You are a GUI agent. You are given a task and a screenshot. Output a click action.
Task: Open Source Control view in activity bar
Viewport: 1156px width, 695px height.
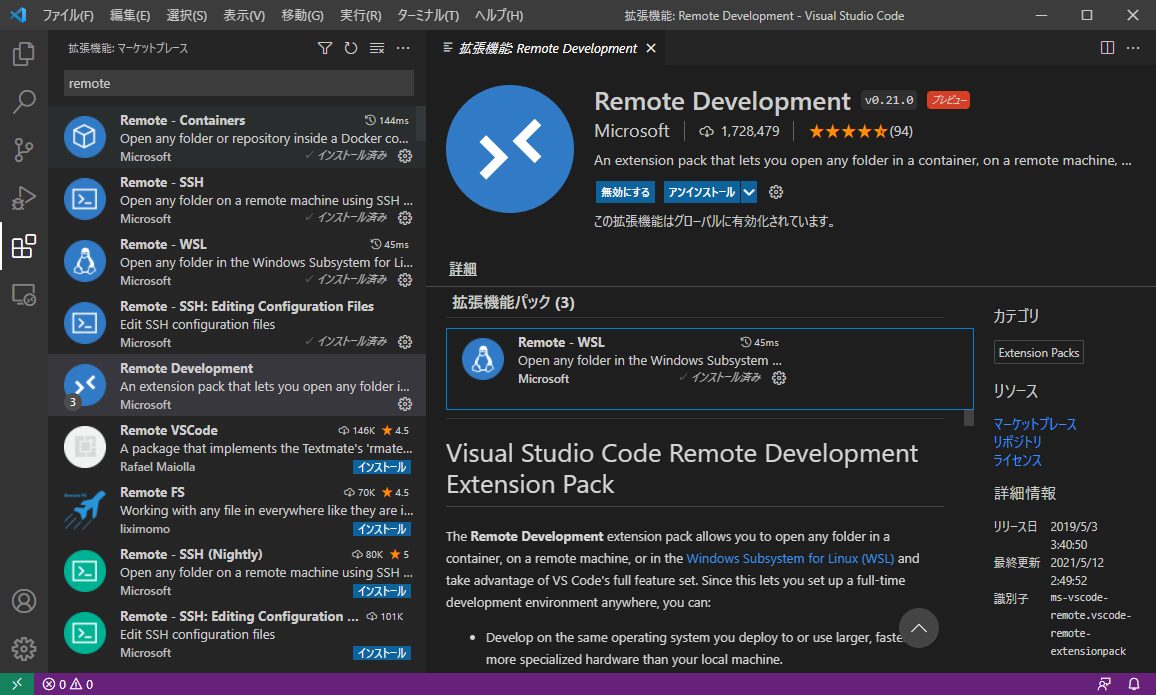click(x=24, y=150)
